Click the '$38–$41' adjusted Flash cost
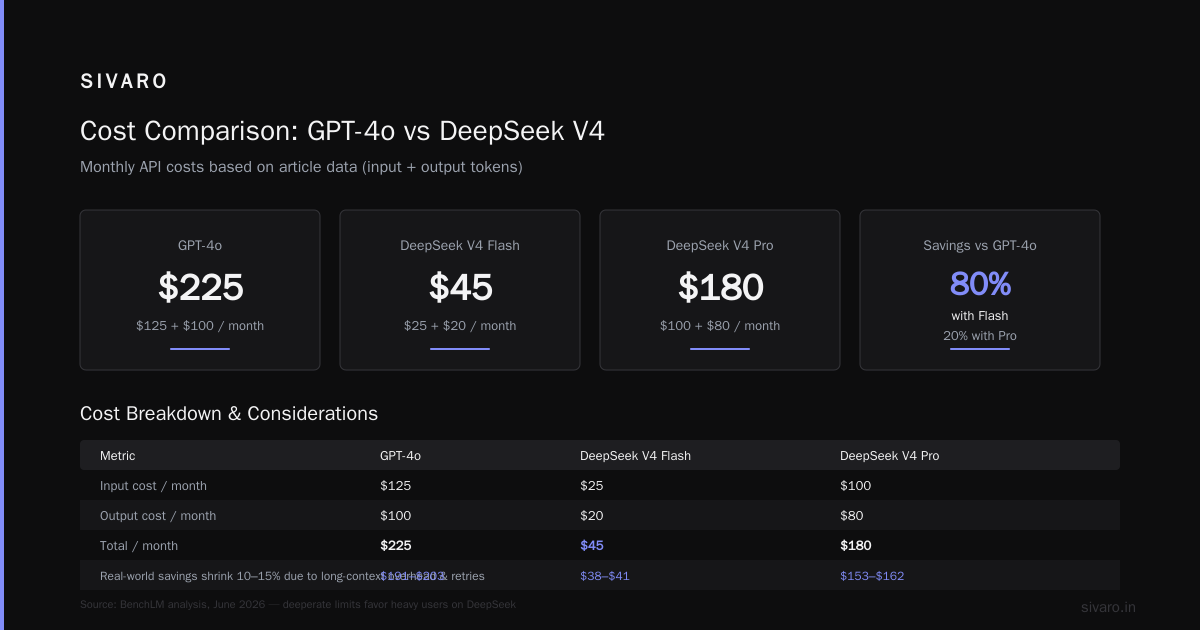 604,575
